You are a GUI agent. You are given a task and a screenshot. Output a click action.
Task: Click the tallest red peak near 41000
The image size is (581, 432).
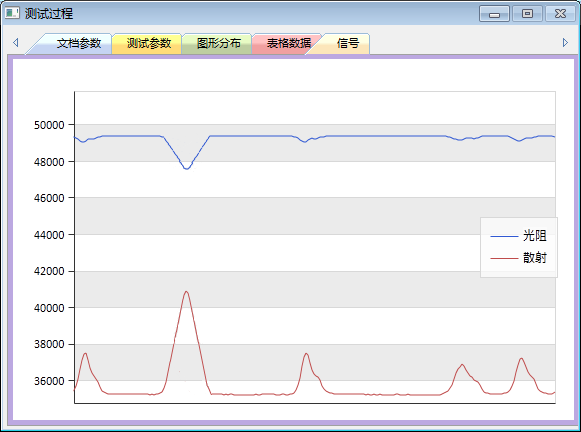tap(186, 292)
